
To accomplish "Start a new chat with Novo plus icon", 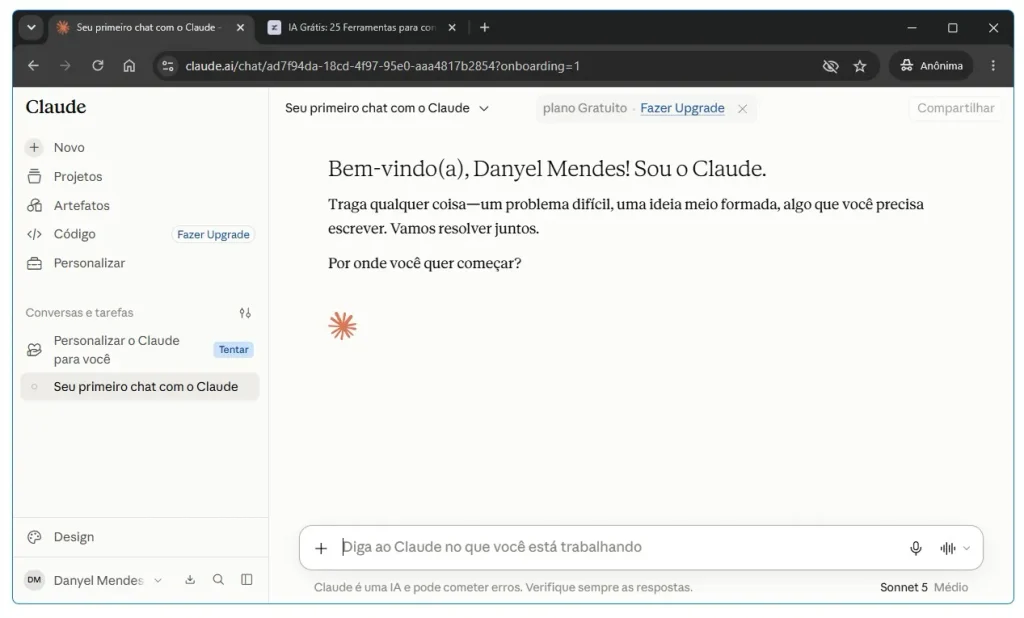I will pos(34,148).
